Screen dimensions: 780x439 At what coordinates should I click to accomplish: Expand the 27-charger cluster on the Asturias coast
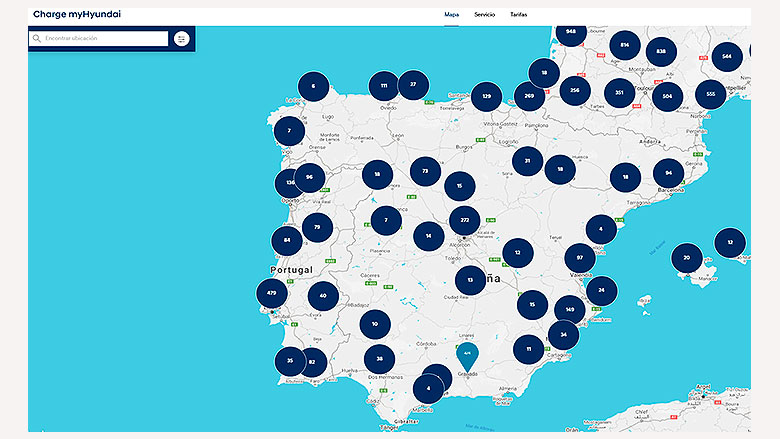(413, 85)
